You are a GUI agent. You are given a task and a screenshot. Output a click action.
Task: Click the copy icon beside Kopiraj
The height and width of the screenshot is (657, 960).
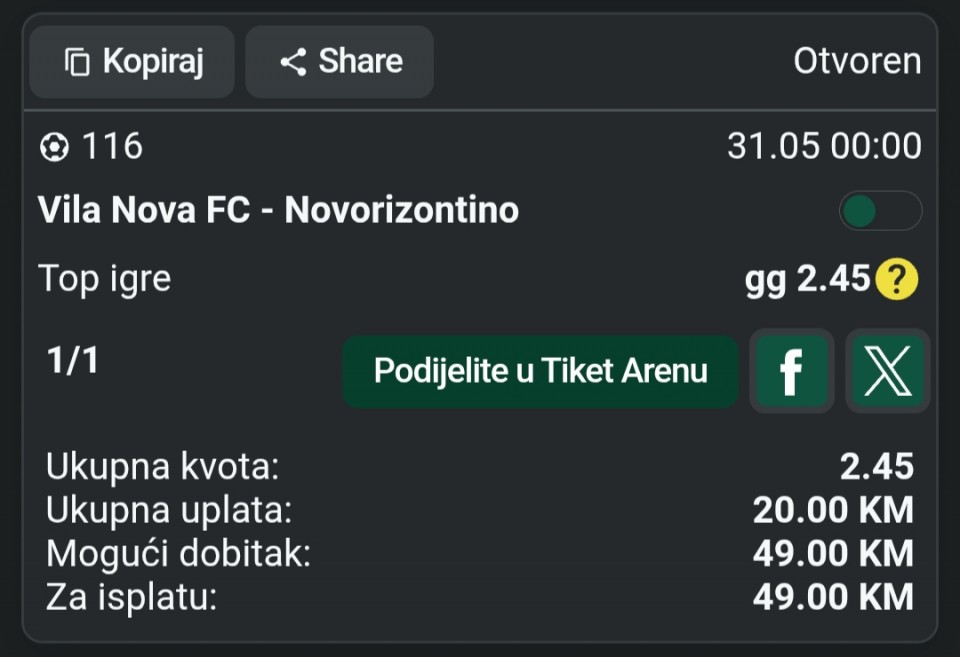[77, 62]
